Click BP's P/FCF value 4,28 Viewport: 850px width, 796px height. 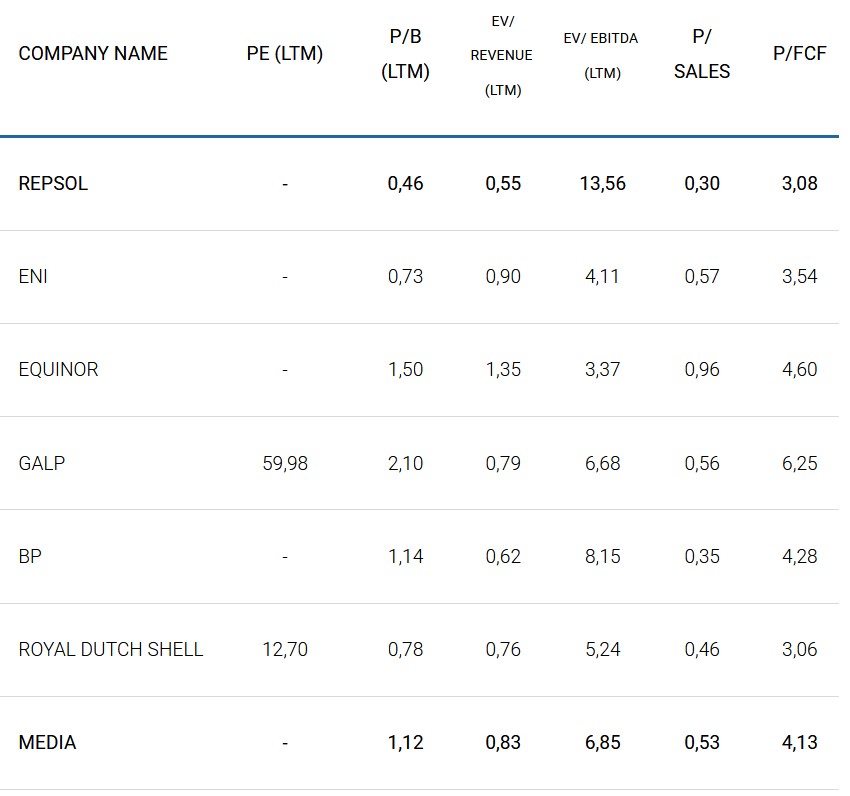[x=800, y=556]
